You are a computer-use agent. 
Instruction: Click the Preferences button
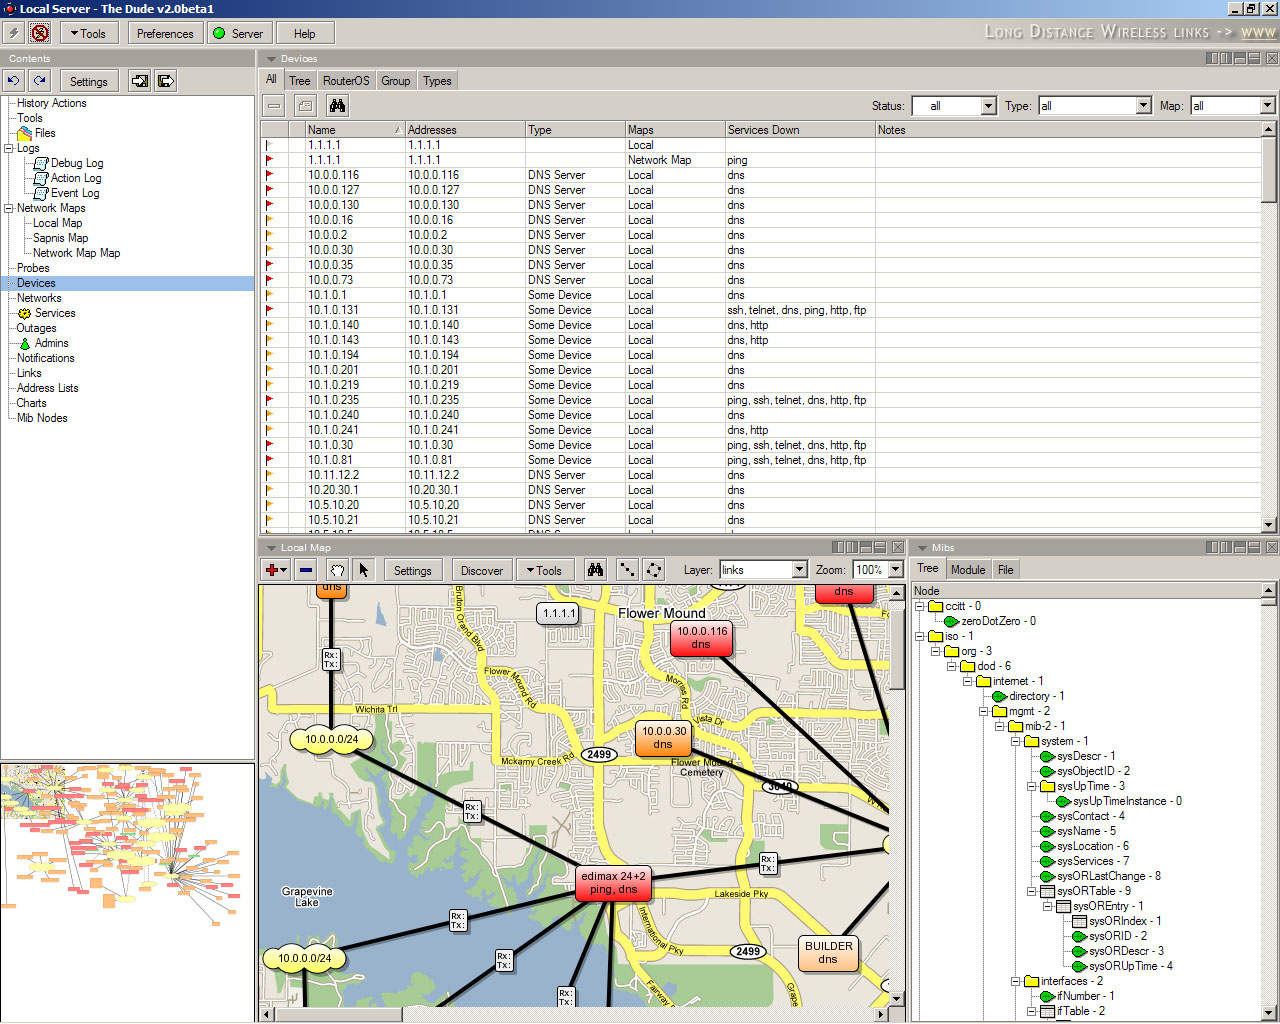click(165, 33)
